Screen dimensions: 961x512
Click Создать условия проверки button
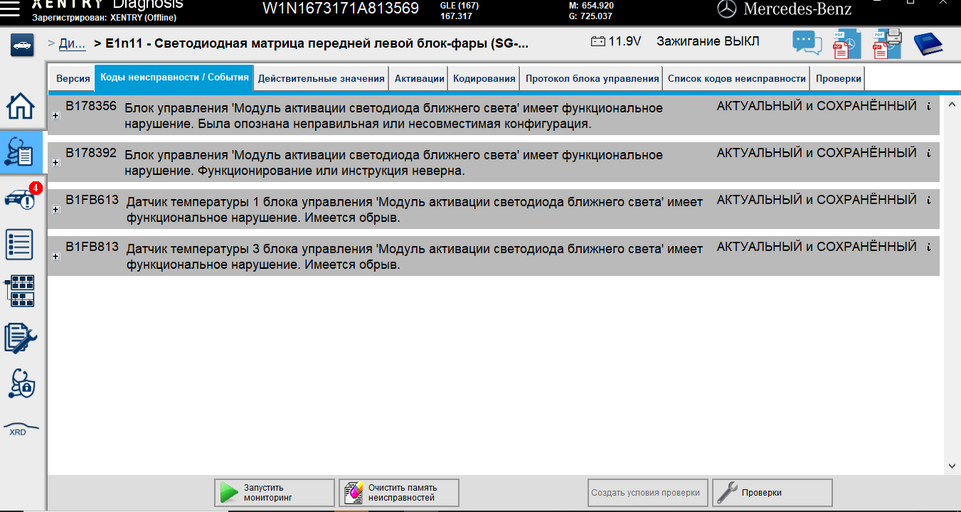coord(648,492)
